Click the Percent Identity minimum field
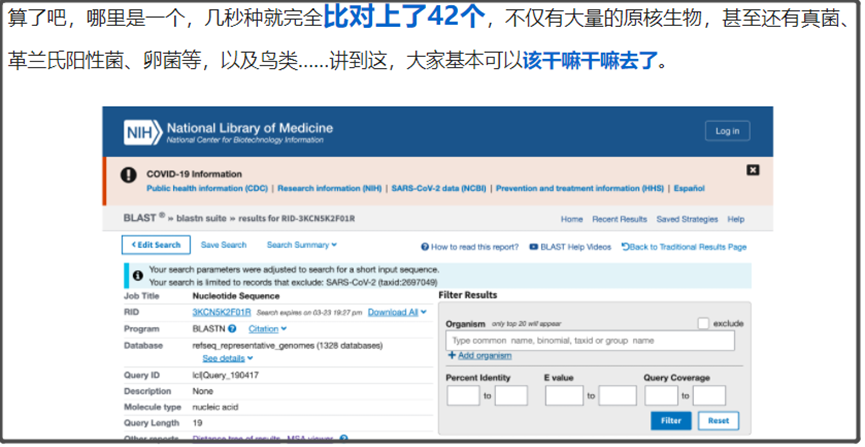The image size is (865, 447). coord(463,396)
